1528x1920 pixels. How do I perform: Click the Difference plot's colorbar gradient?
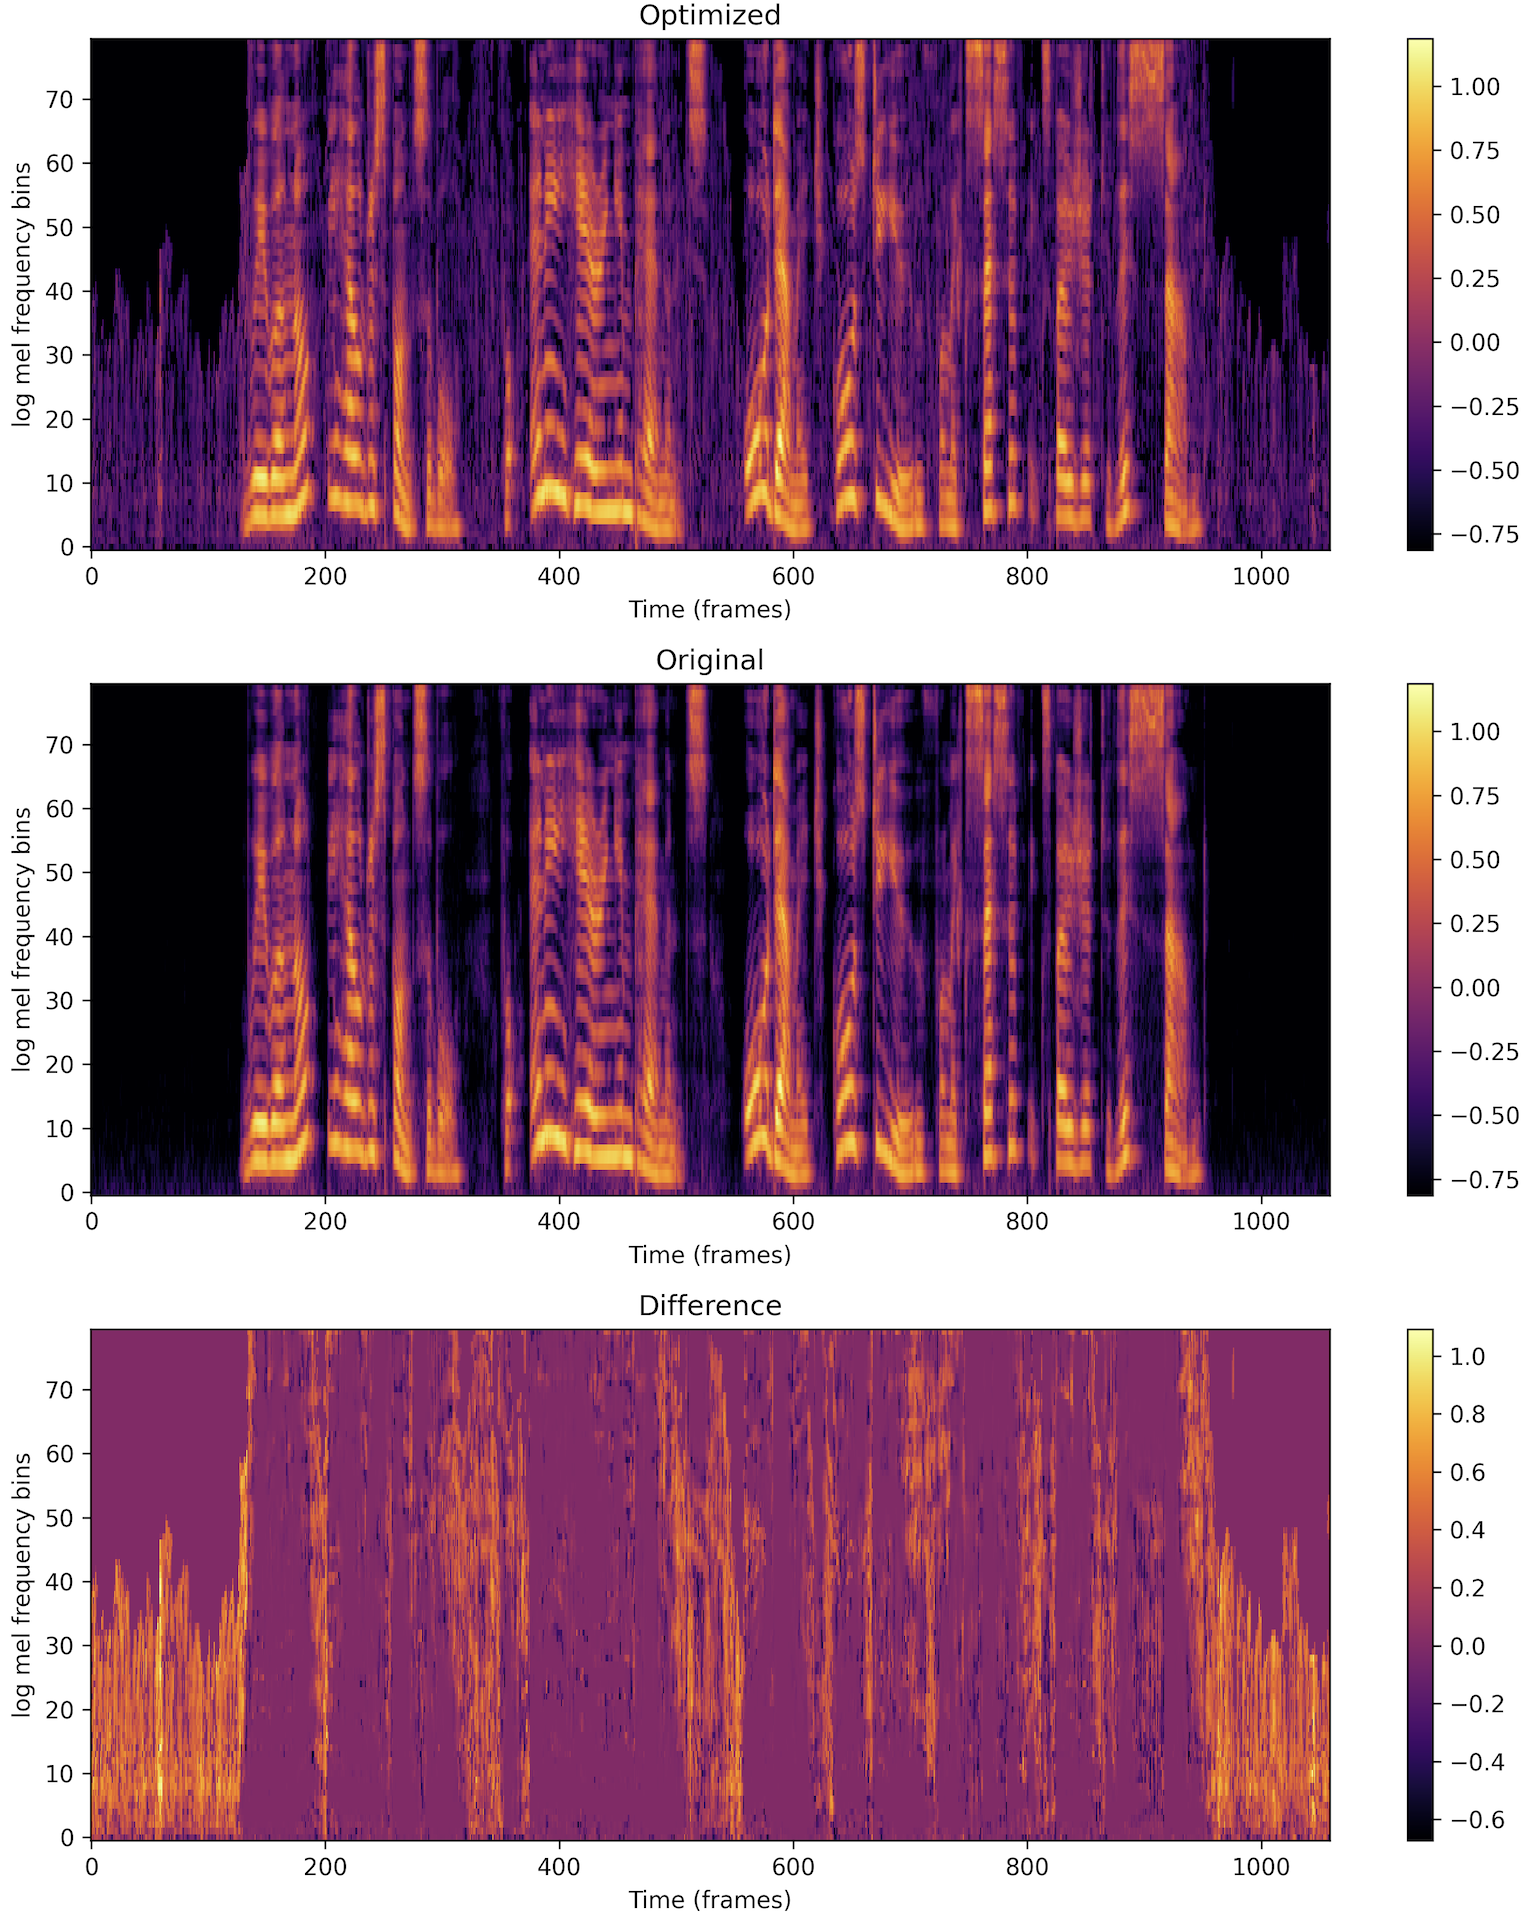[x=1419, y=1584]
